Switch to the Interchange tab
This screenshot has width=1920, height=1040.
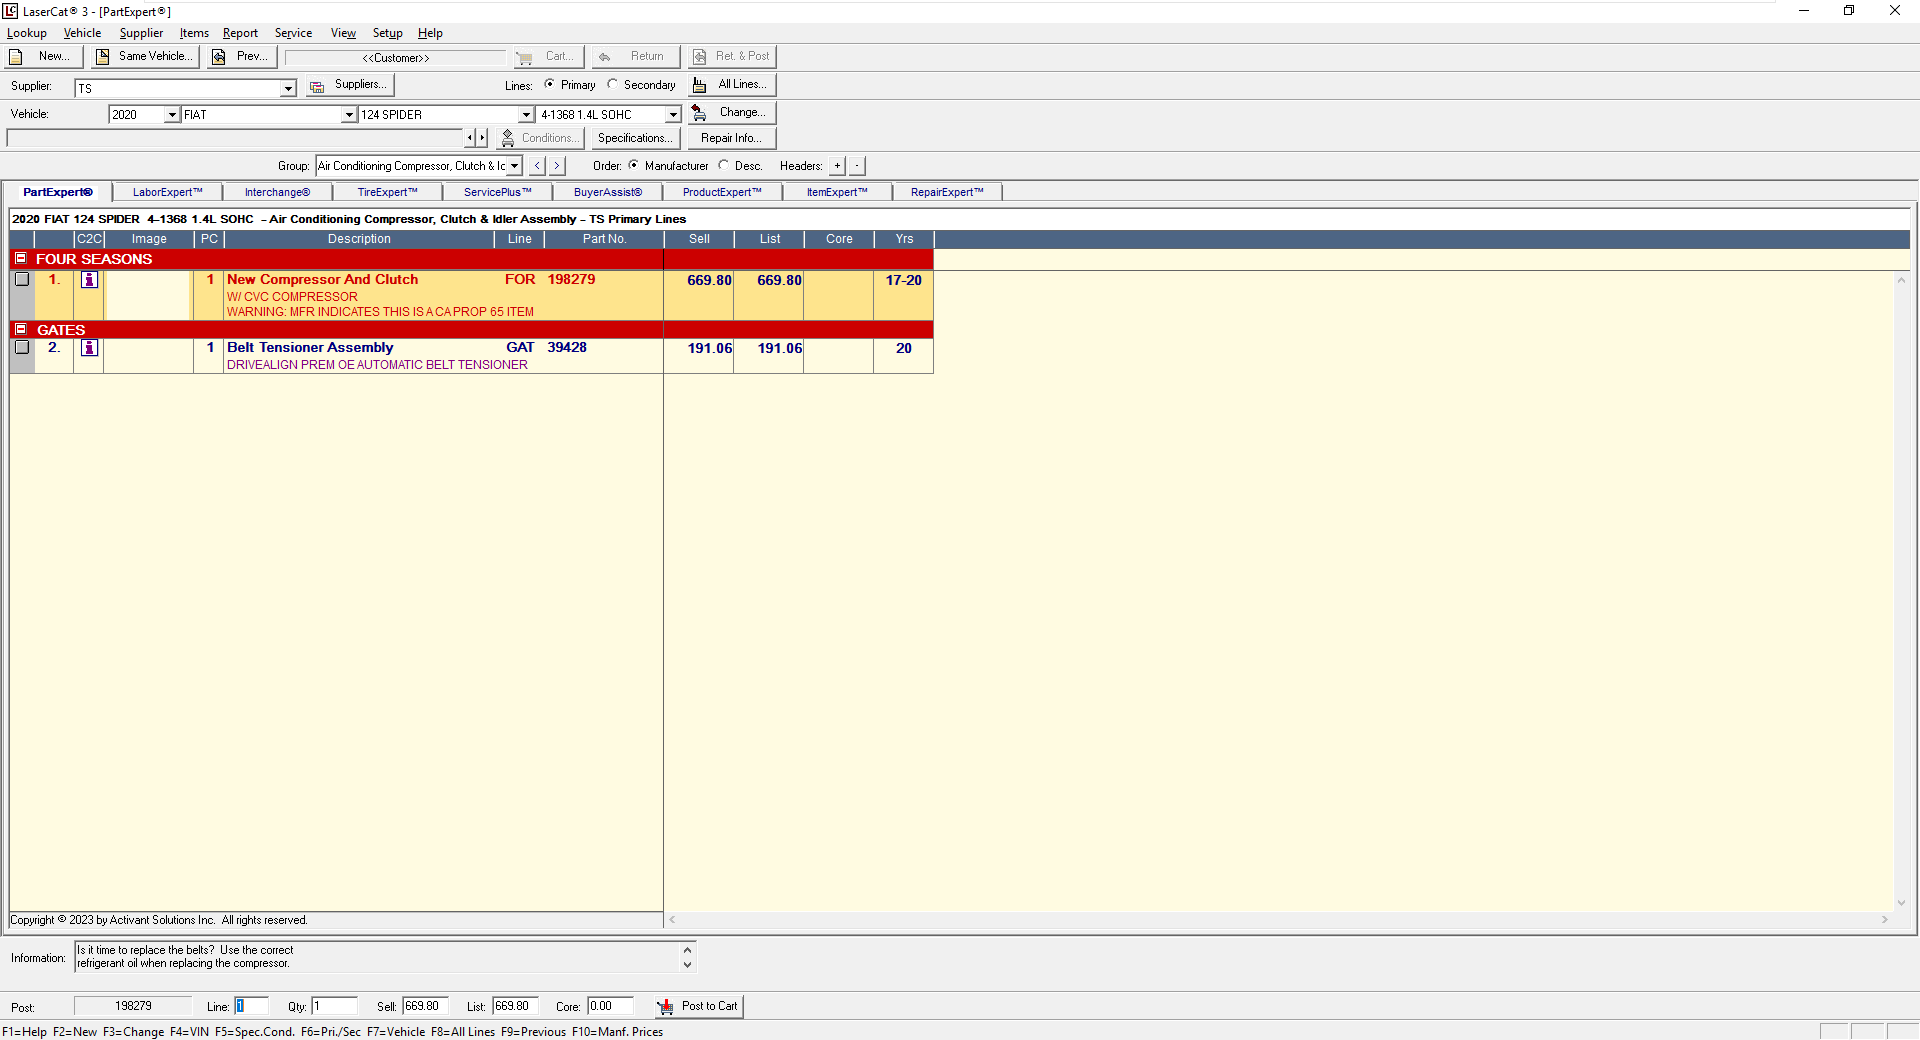pyautogui.click(x=277, y=192)
